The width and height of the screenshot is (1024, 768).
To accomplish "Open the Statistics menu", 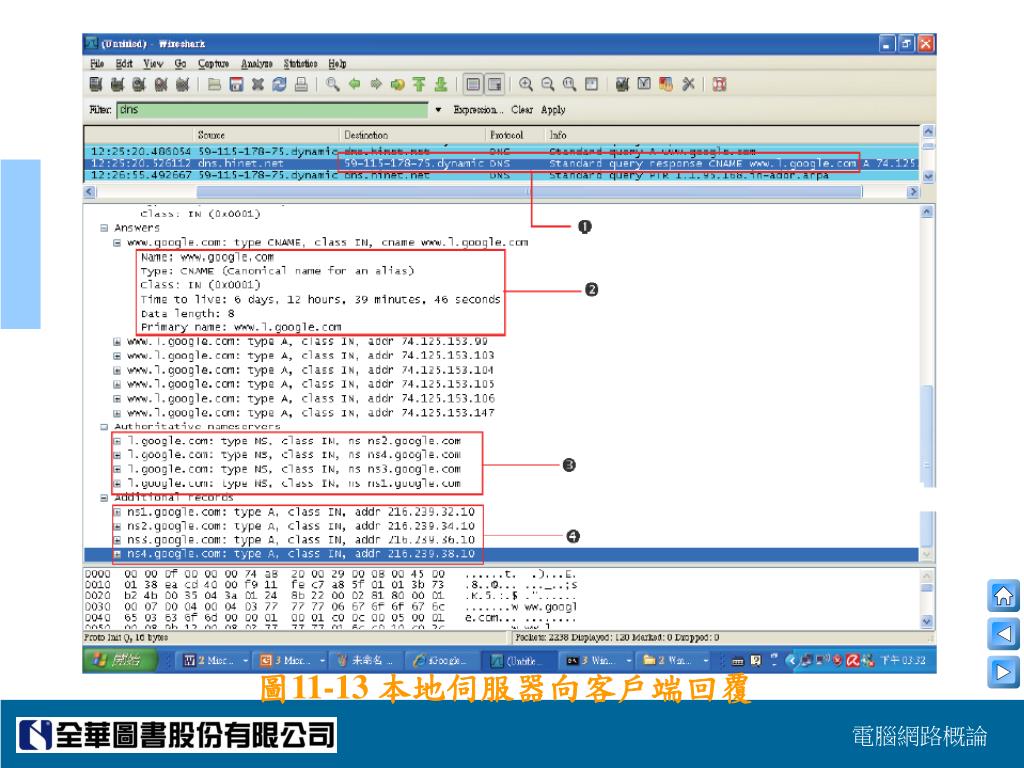I will coord(300,63).
